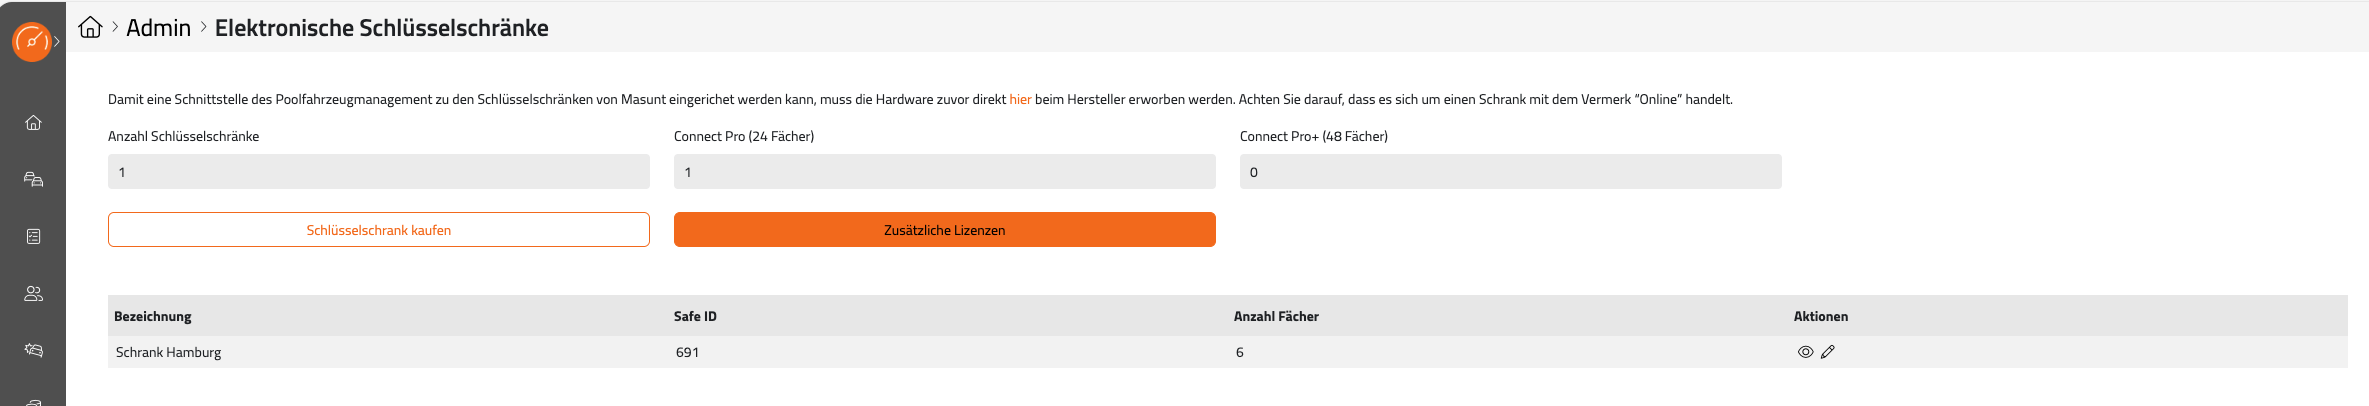Viewport: 2369px width, 406px height.
Task: Follow the orange 'hier' manufacturer link
Action: [1020, 99]
